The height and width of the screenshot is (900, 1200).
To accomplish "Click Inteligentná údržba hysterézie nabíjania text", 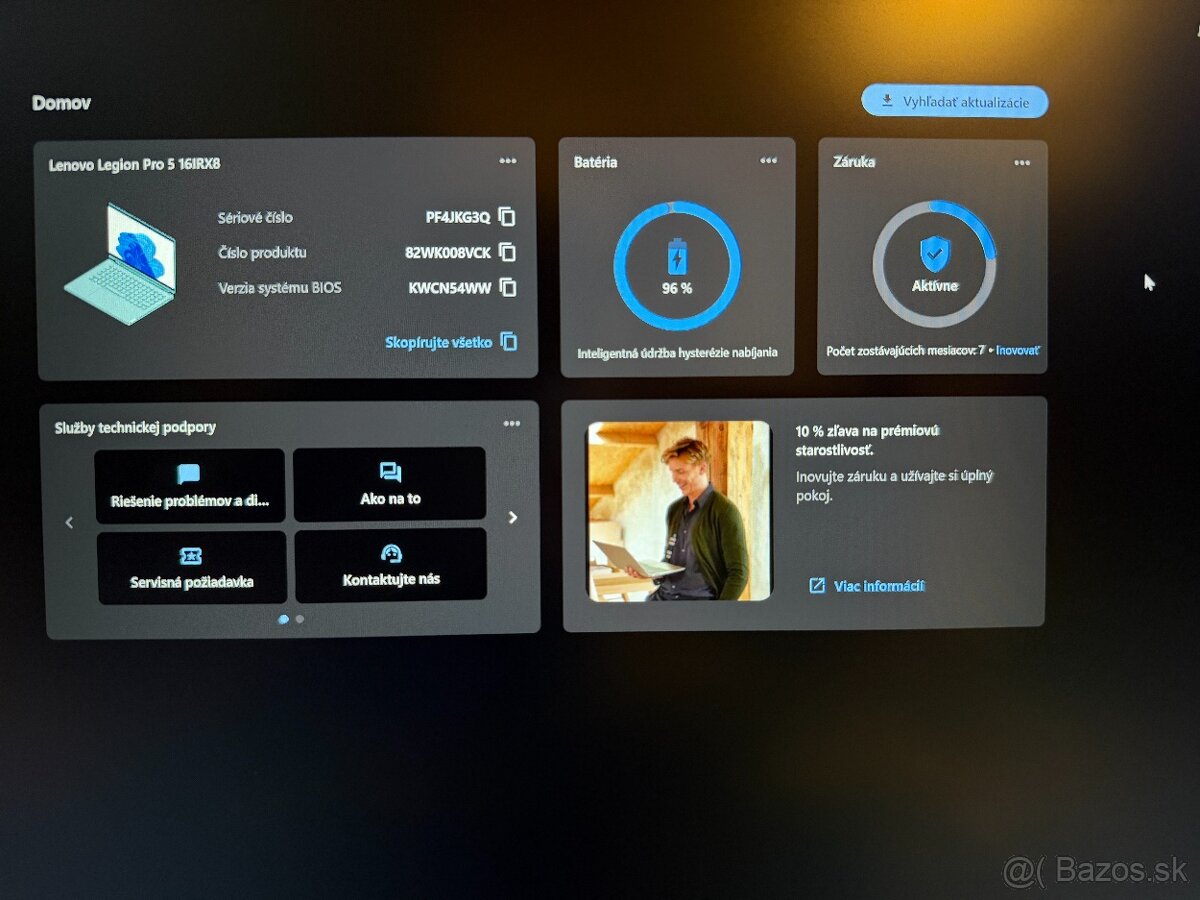I will click(677, 353).
